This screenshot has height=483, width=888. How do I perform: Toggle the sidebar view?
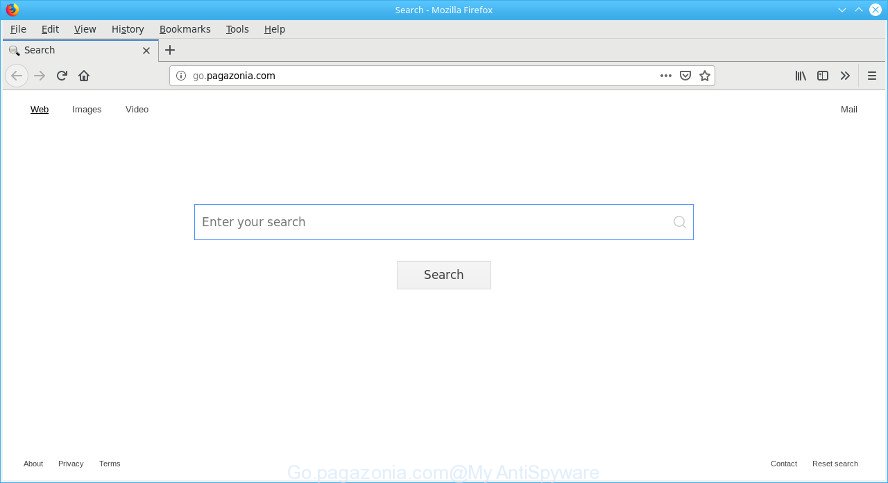click(x=823, y=76)
